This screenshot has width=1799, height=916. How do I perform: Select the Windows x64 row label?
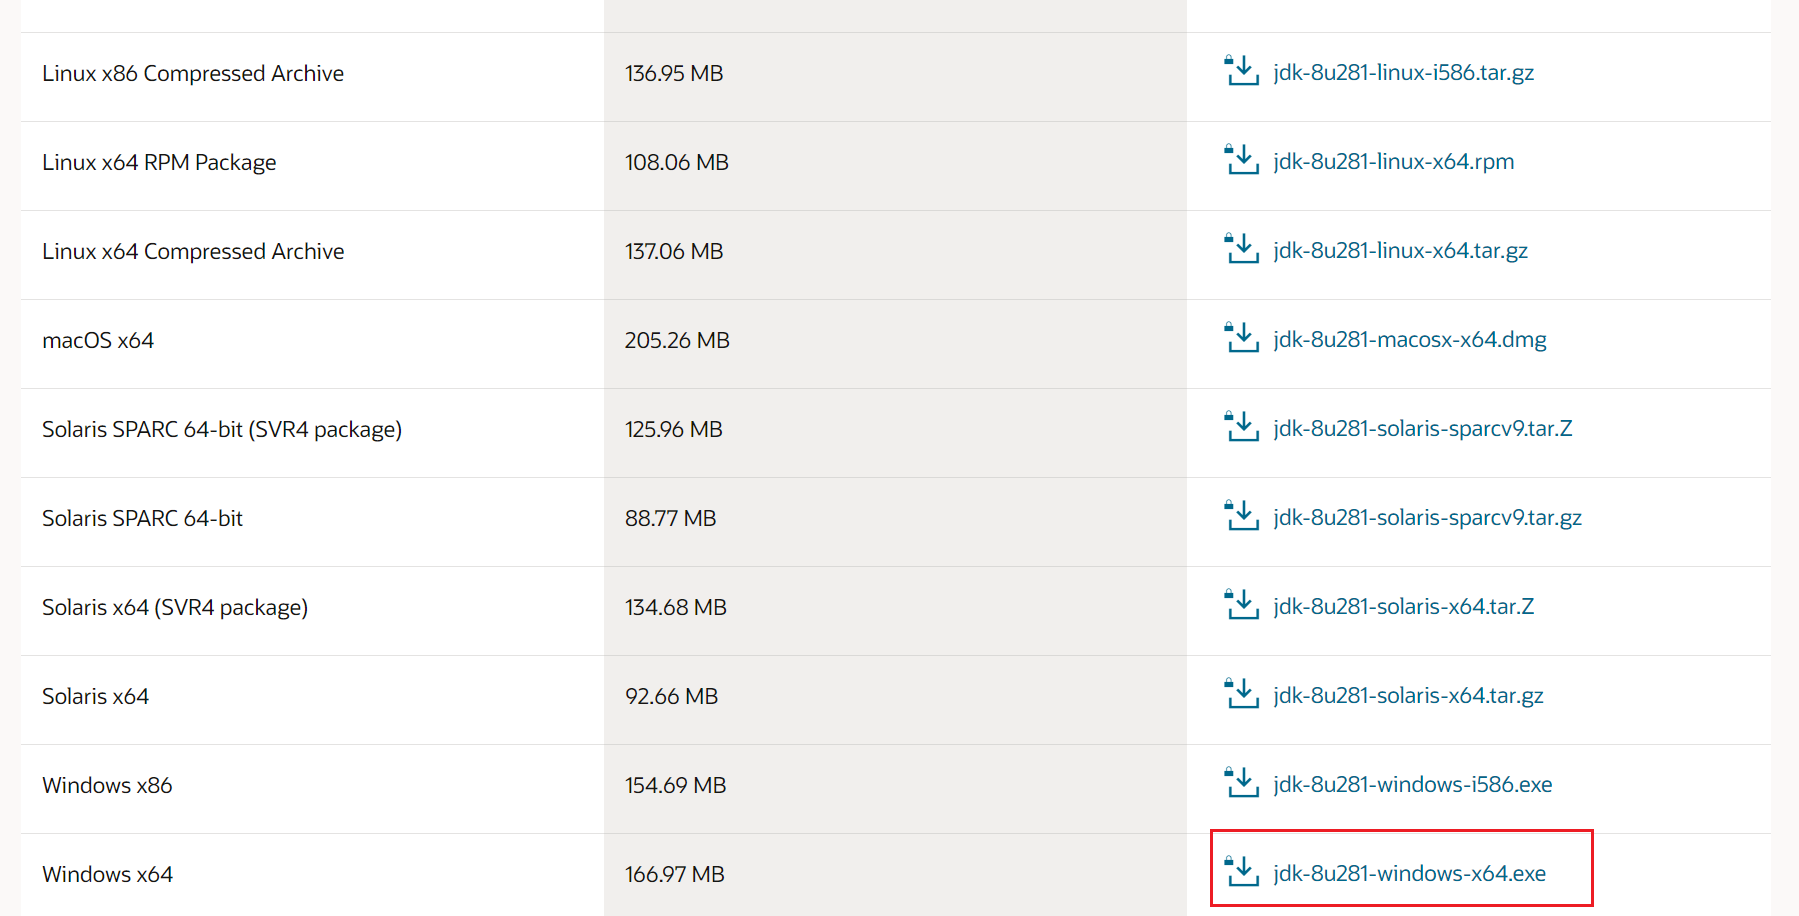pyautogui.click(x=107, y=874)
